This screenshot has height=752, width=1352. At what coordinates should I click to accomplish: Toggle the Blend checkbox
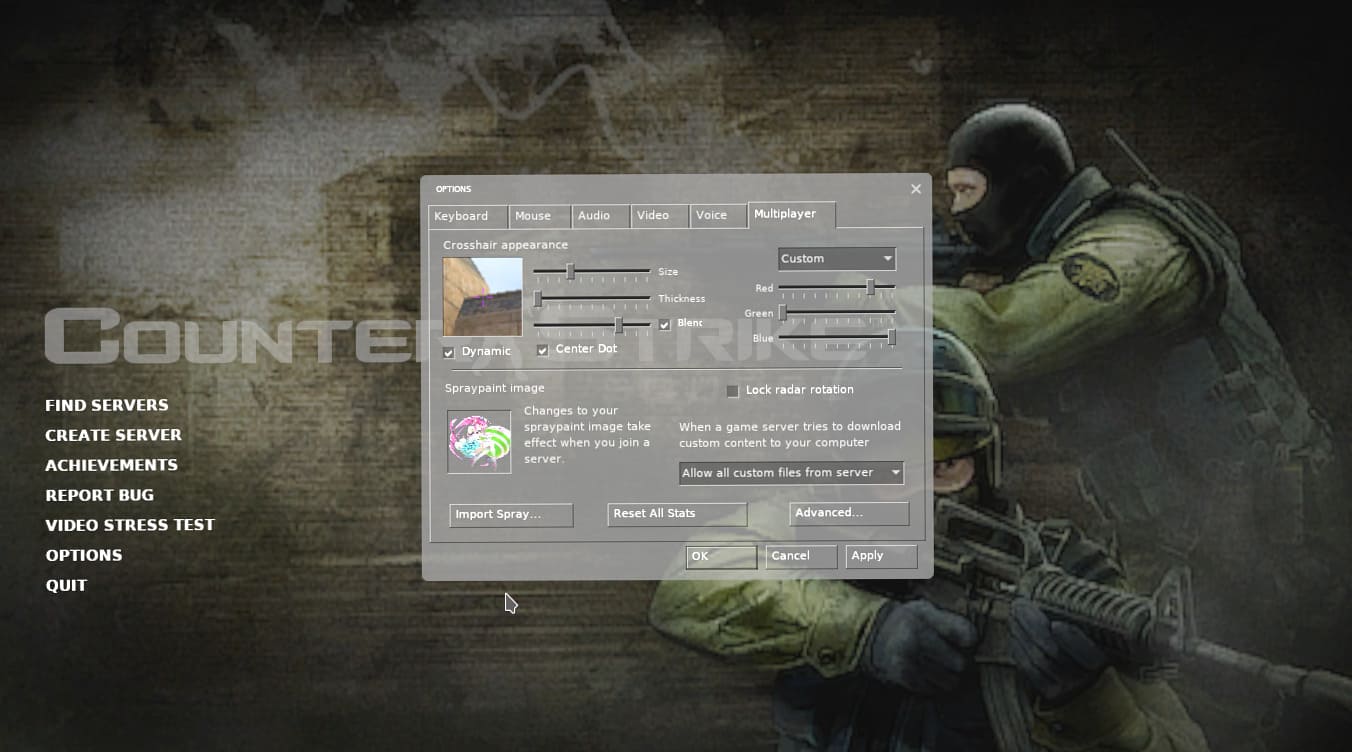pyautogui.click(x=665, y=324)
